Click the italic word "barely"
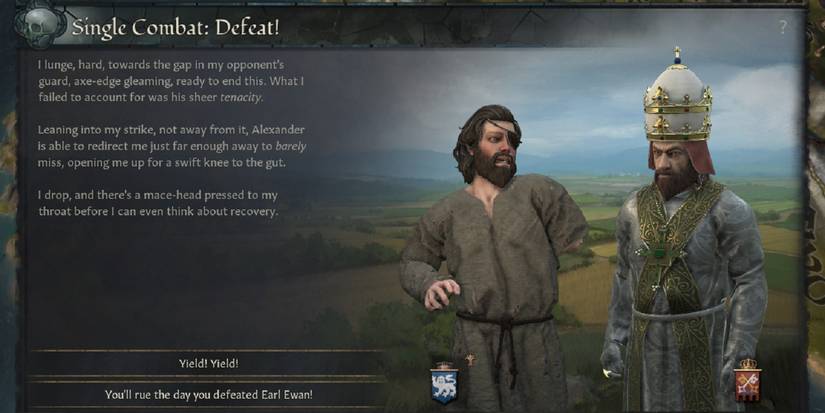 pyautogui.click(x=290, y=146)
